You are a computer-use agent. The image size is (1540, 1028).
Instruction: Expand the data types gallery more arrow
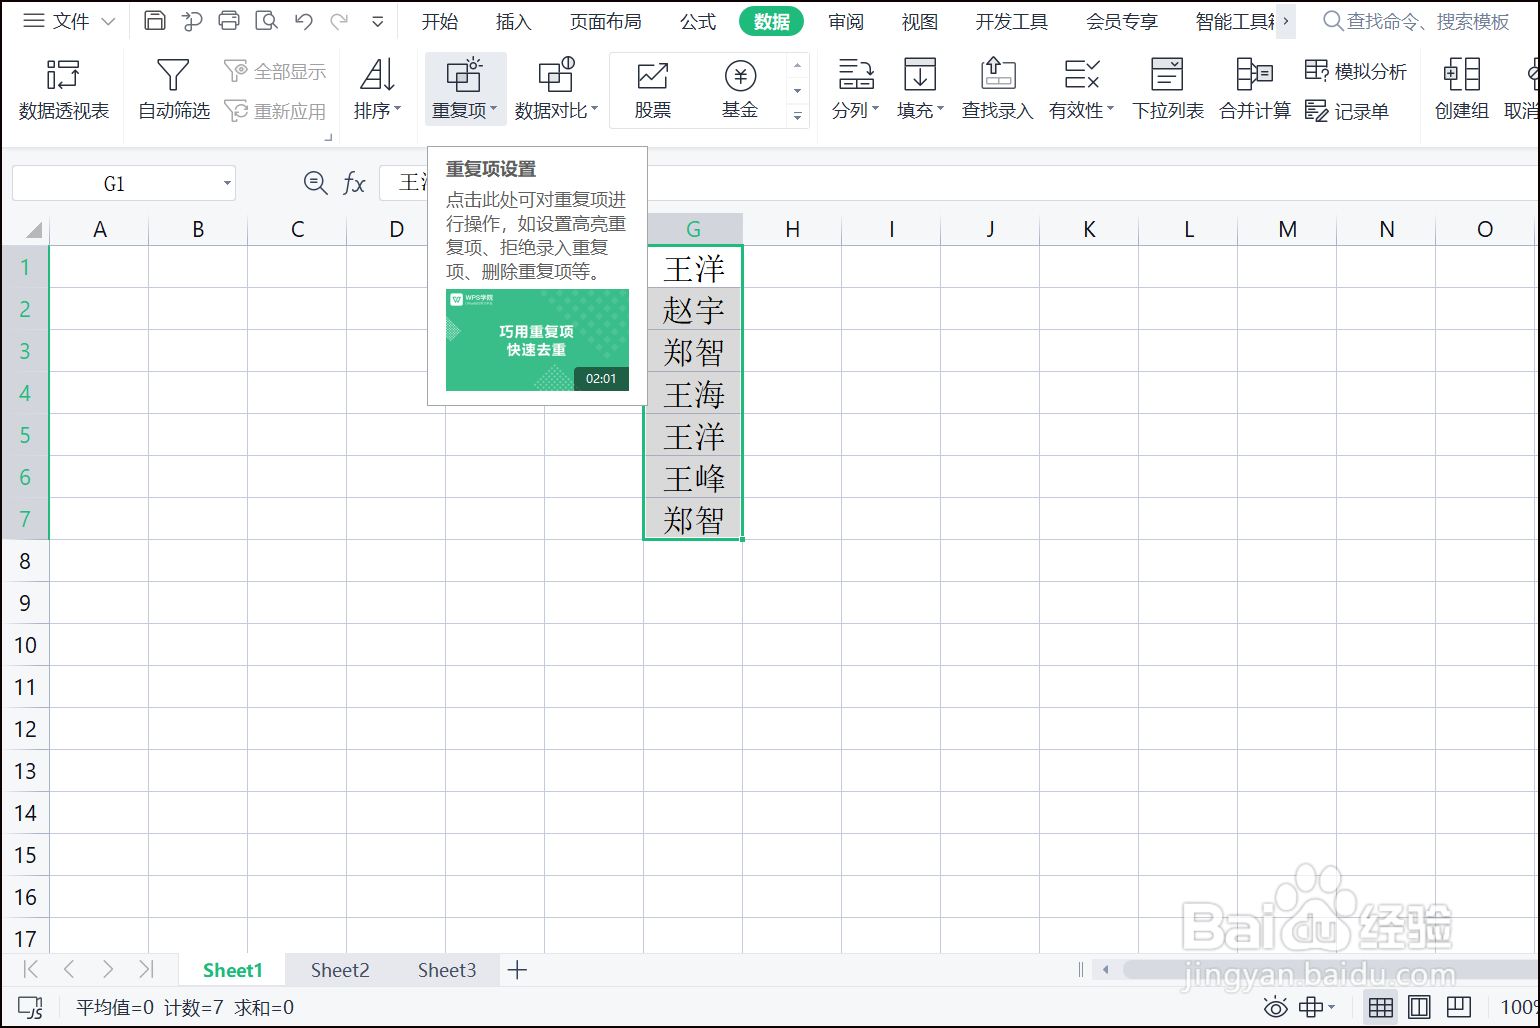797,115
